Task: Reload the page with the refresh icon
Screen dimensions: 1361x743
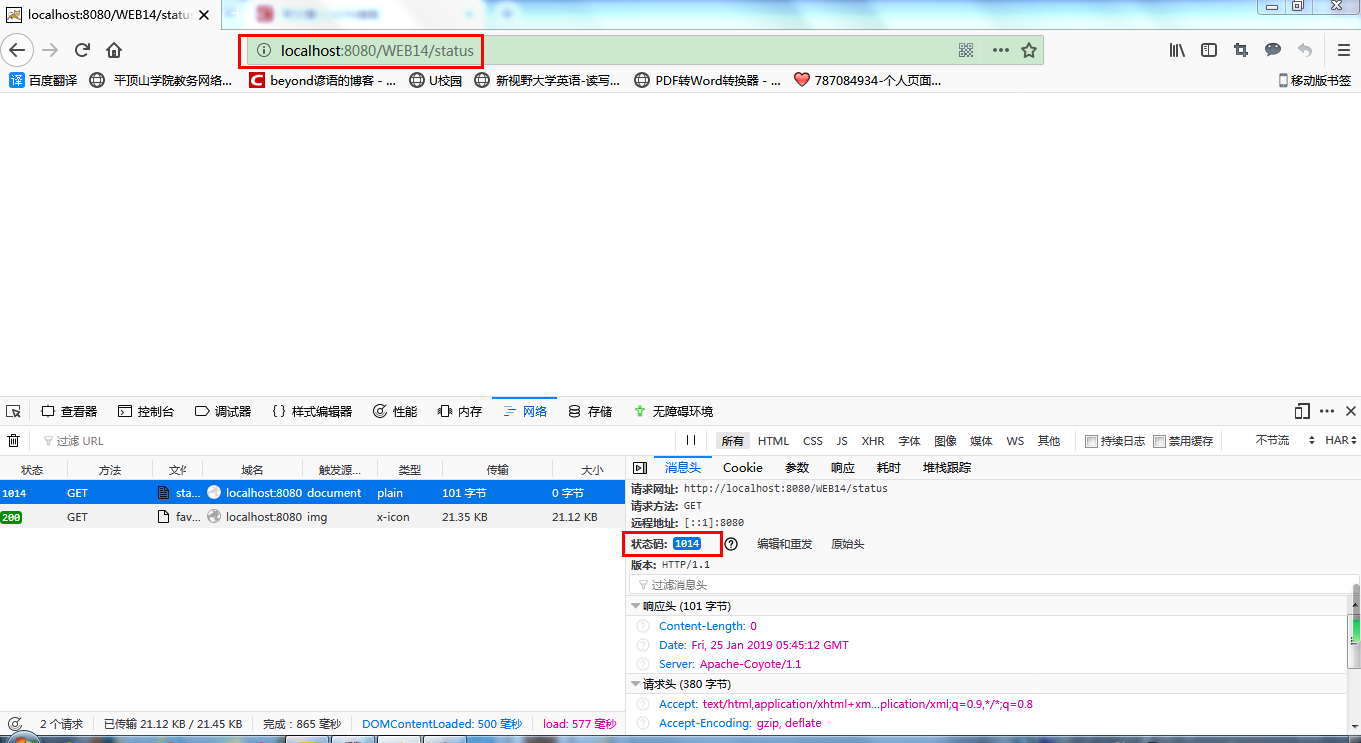Action: click(83, 50)
